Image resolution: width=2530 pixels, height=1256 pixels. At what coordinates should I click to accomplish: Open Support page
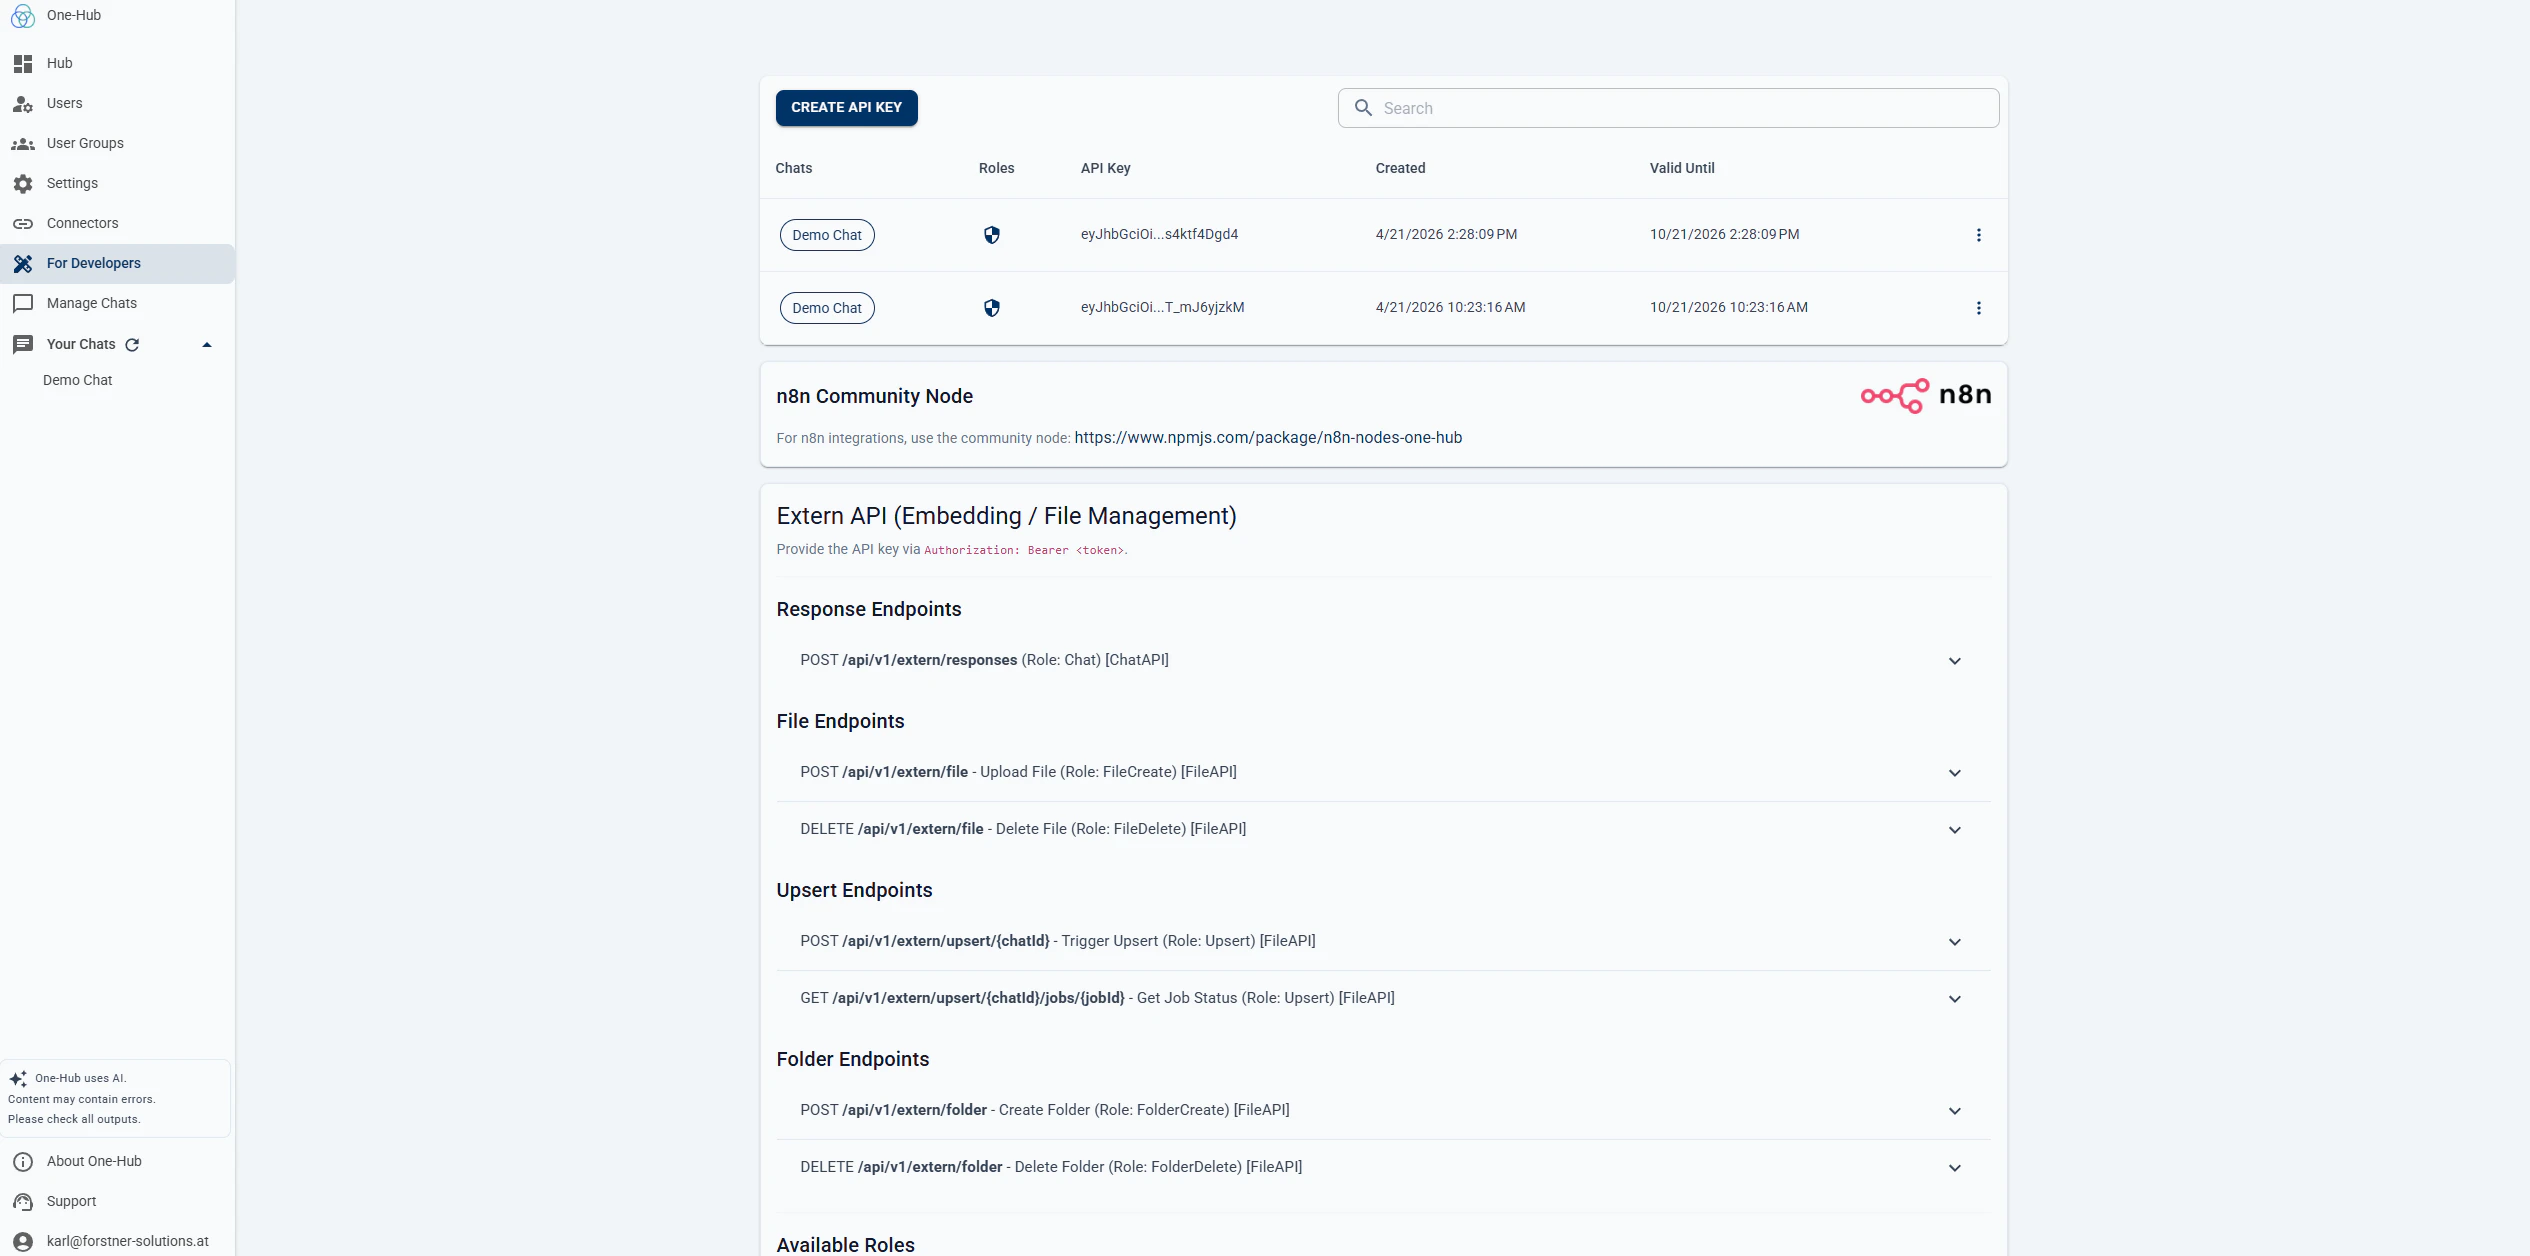pos(118,1202)
